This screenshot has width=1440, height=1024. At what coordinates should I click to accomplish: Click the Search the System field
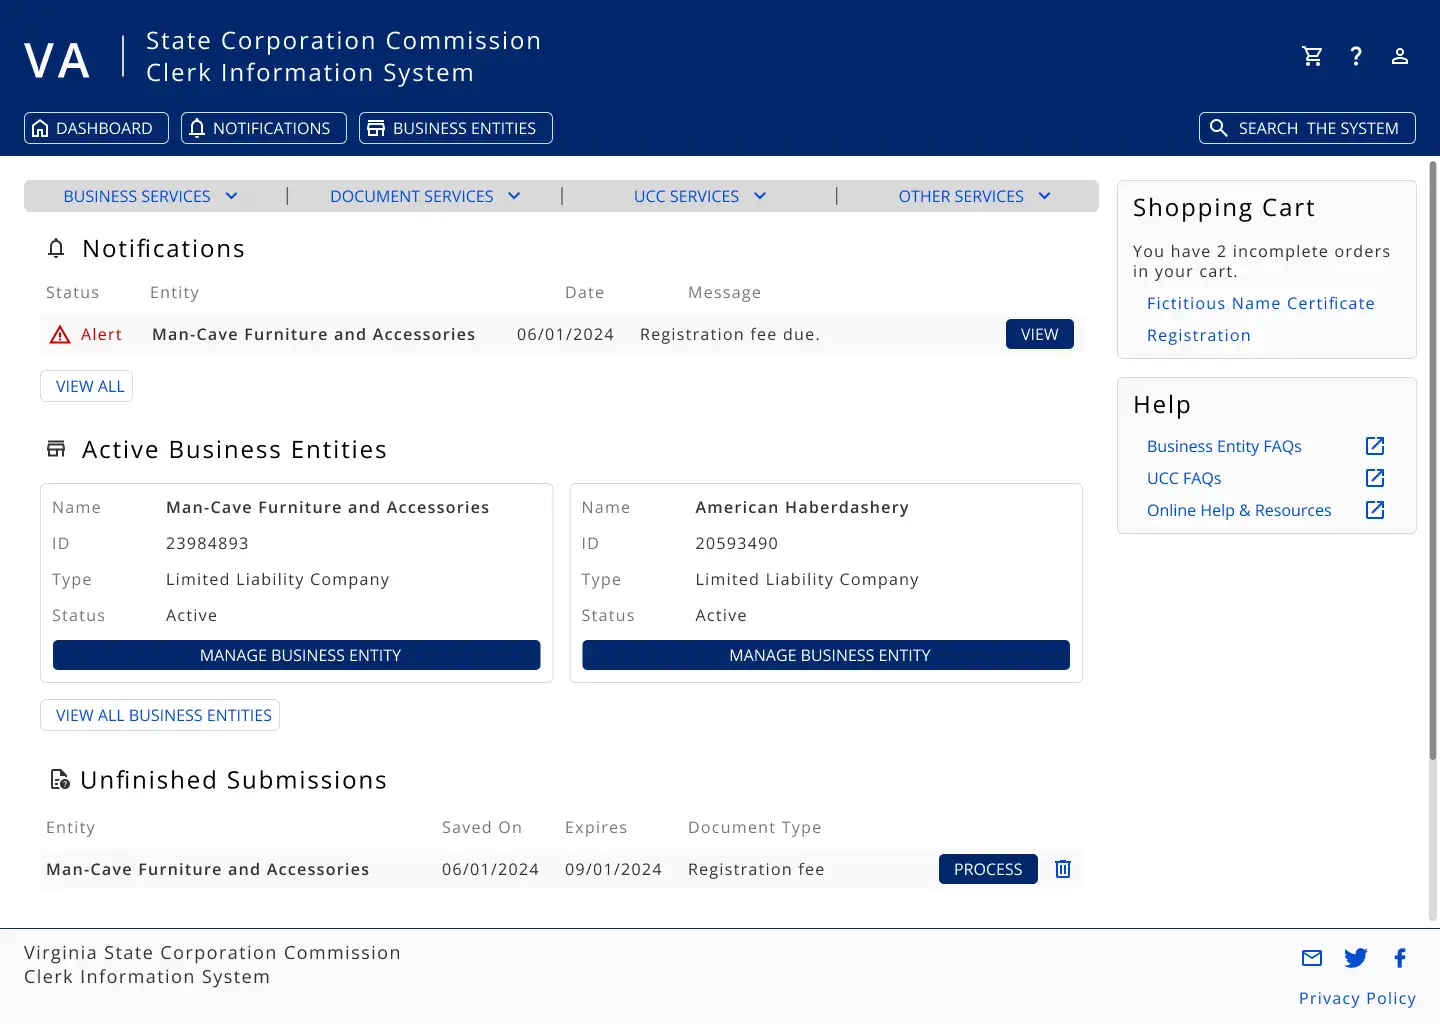coord(1307,128)
